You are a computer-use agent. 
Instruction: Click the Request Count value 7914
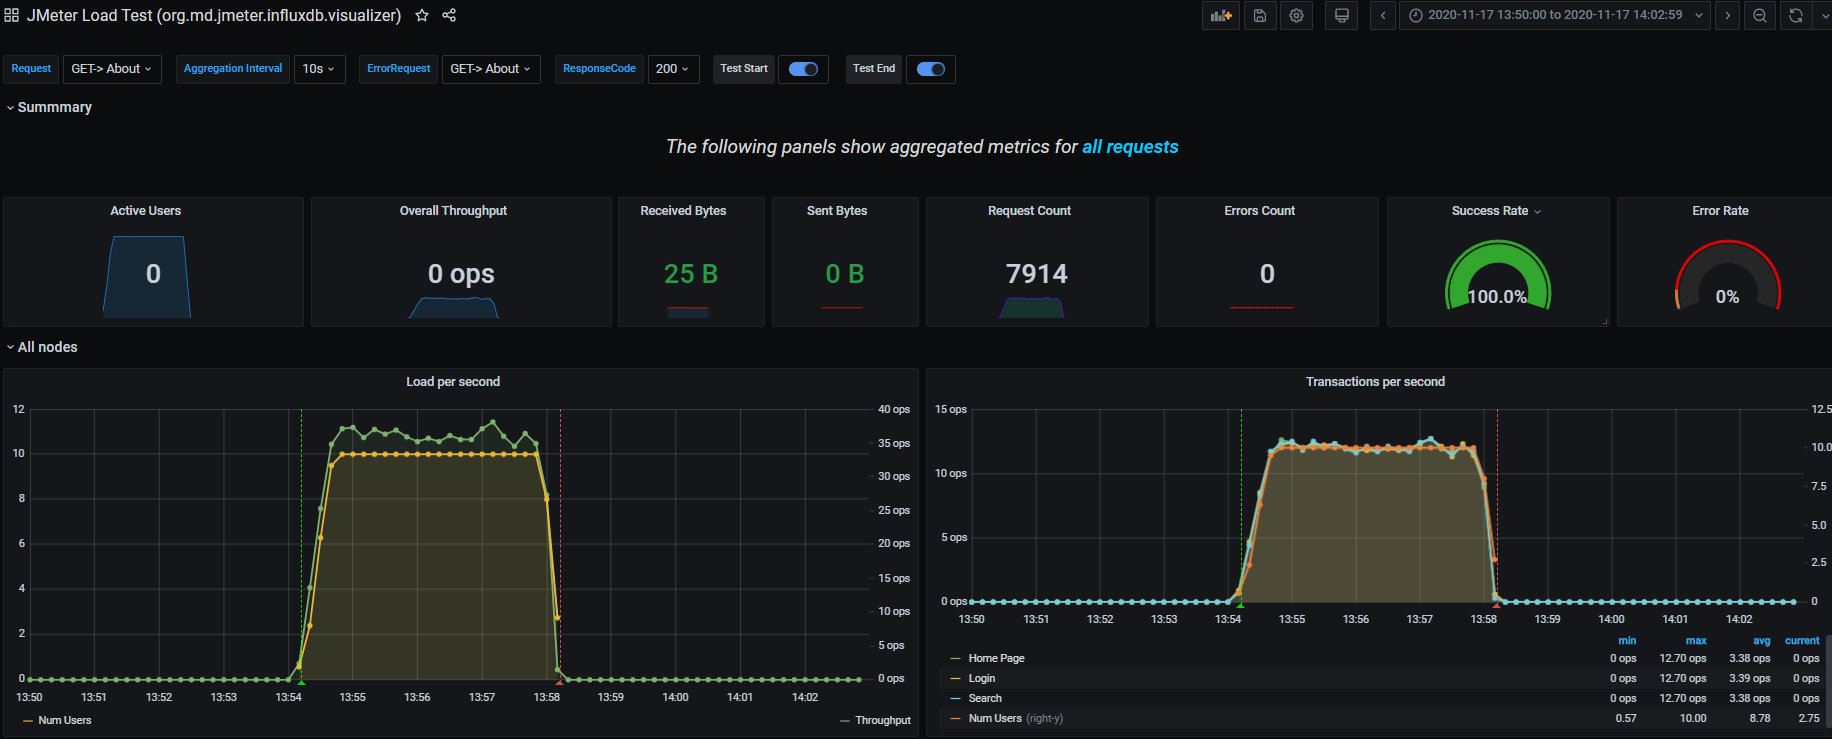pyautogui.click(x=1037, y=274)
